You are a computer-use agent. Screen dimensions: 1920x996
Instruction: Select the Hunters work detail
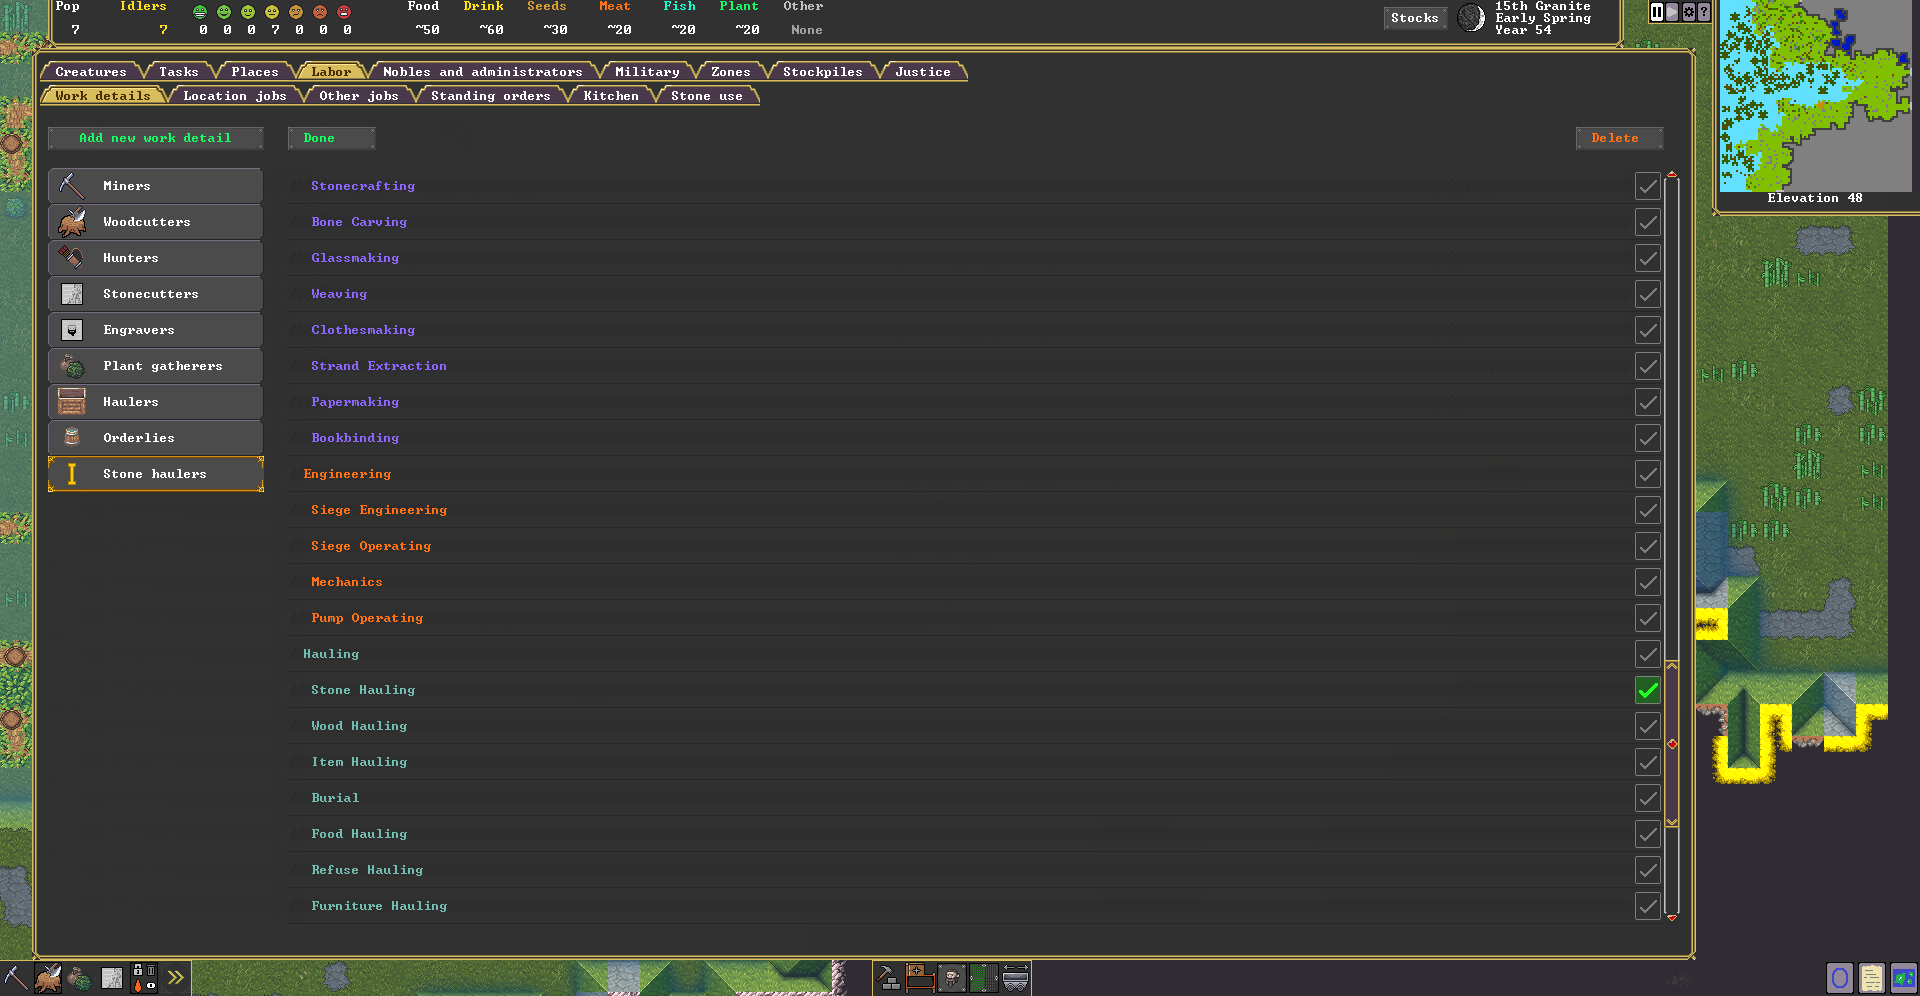pos(156,258)
